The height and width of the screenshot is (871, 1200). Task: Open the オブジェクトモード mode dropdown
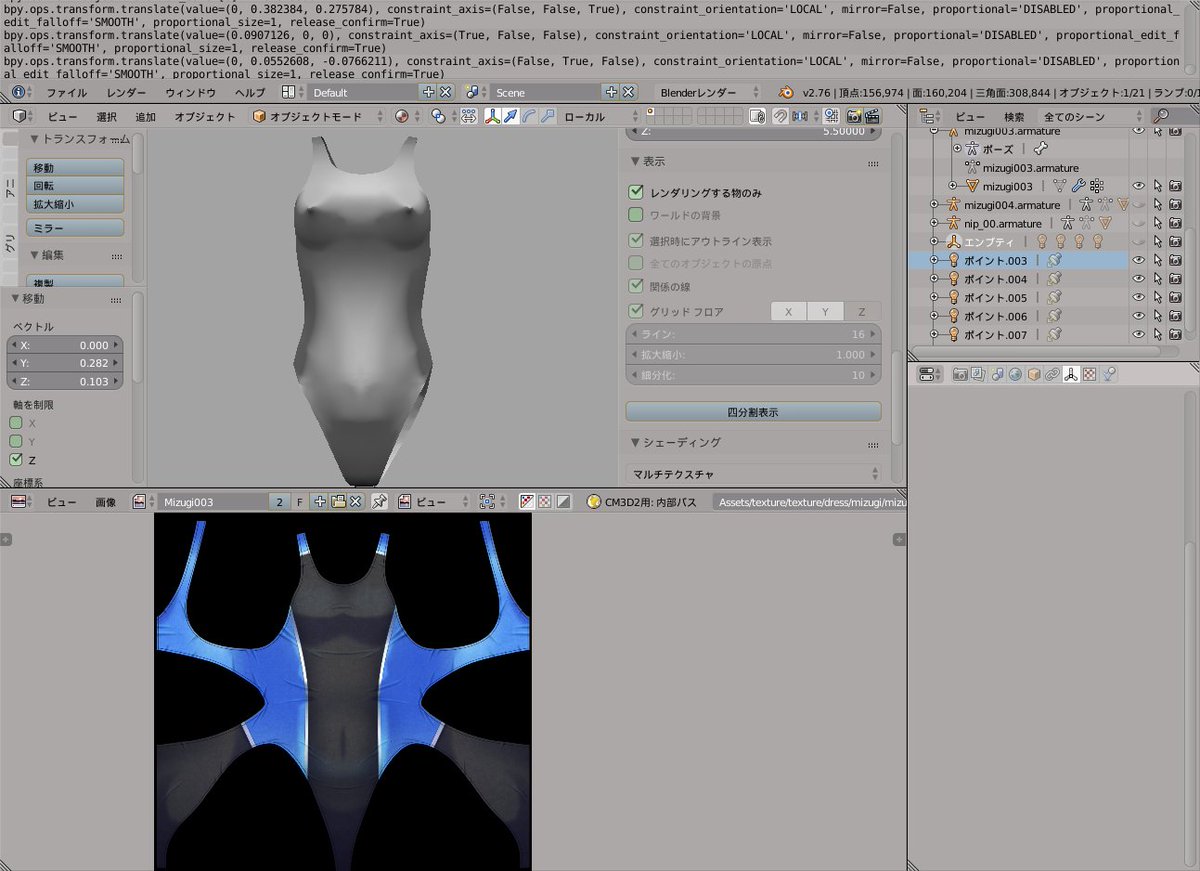pyautogui.click(x=316, y=117)
